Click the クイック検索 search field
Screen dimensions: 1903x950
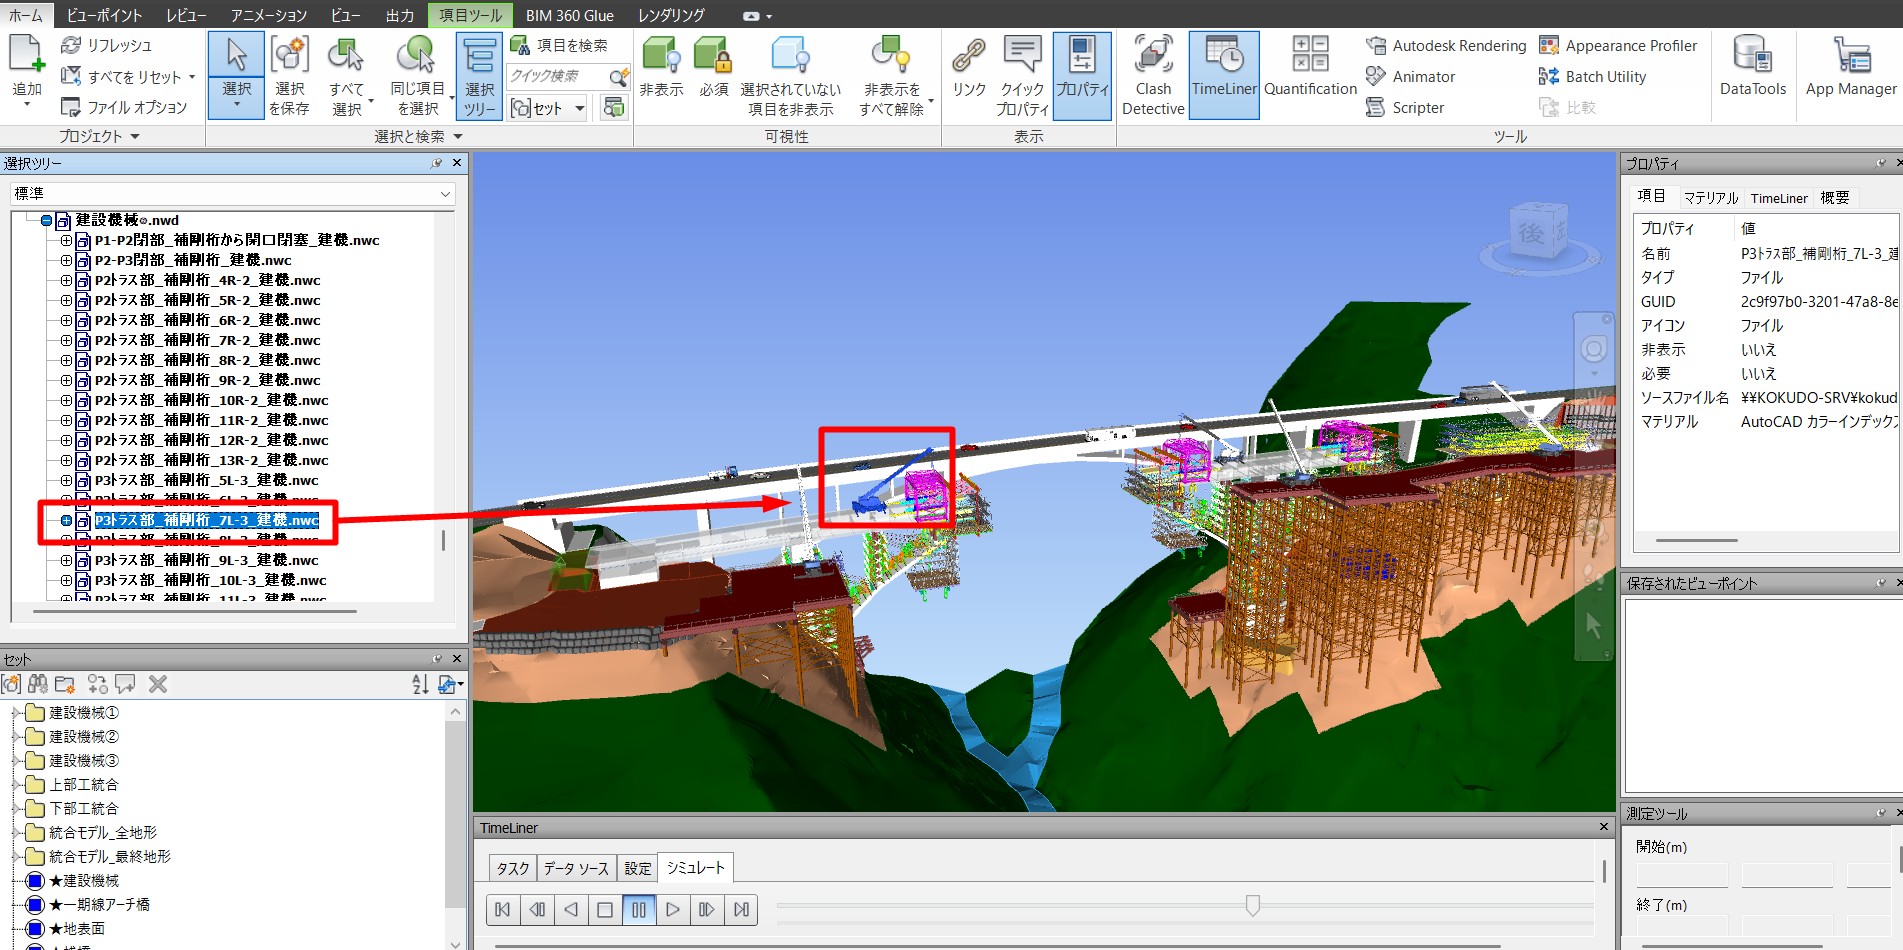(x=556, y=76)
